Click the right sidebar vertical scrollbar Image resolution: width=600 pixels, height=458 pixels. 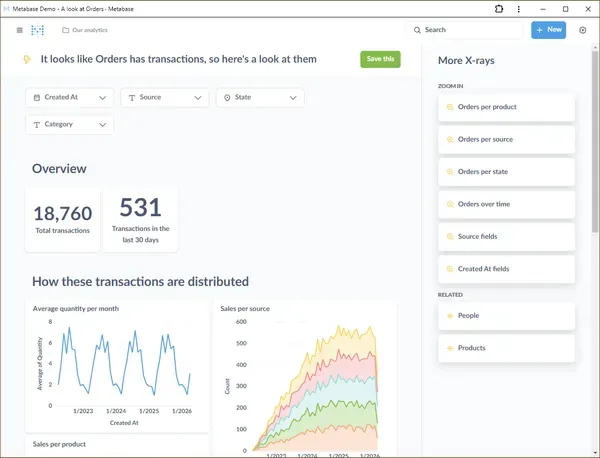595,141
